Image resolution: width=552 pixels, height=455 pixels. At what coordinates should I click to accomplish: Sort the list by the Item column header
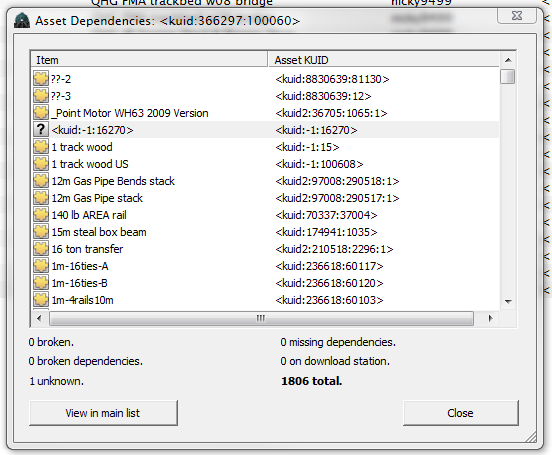(x=149, y=60)
